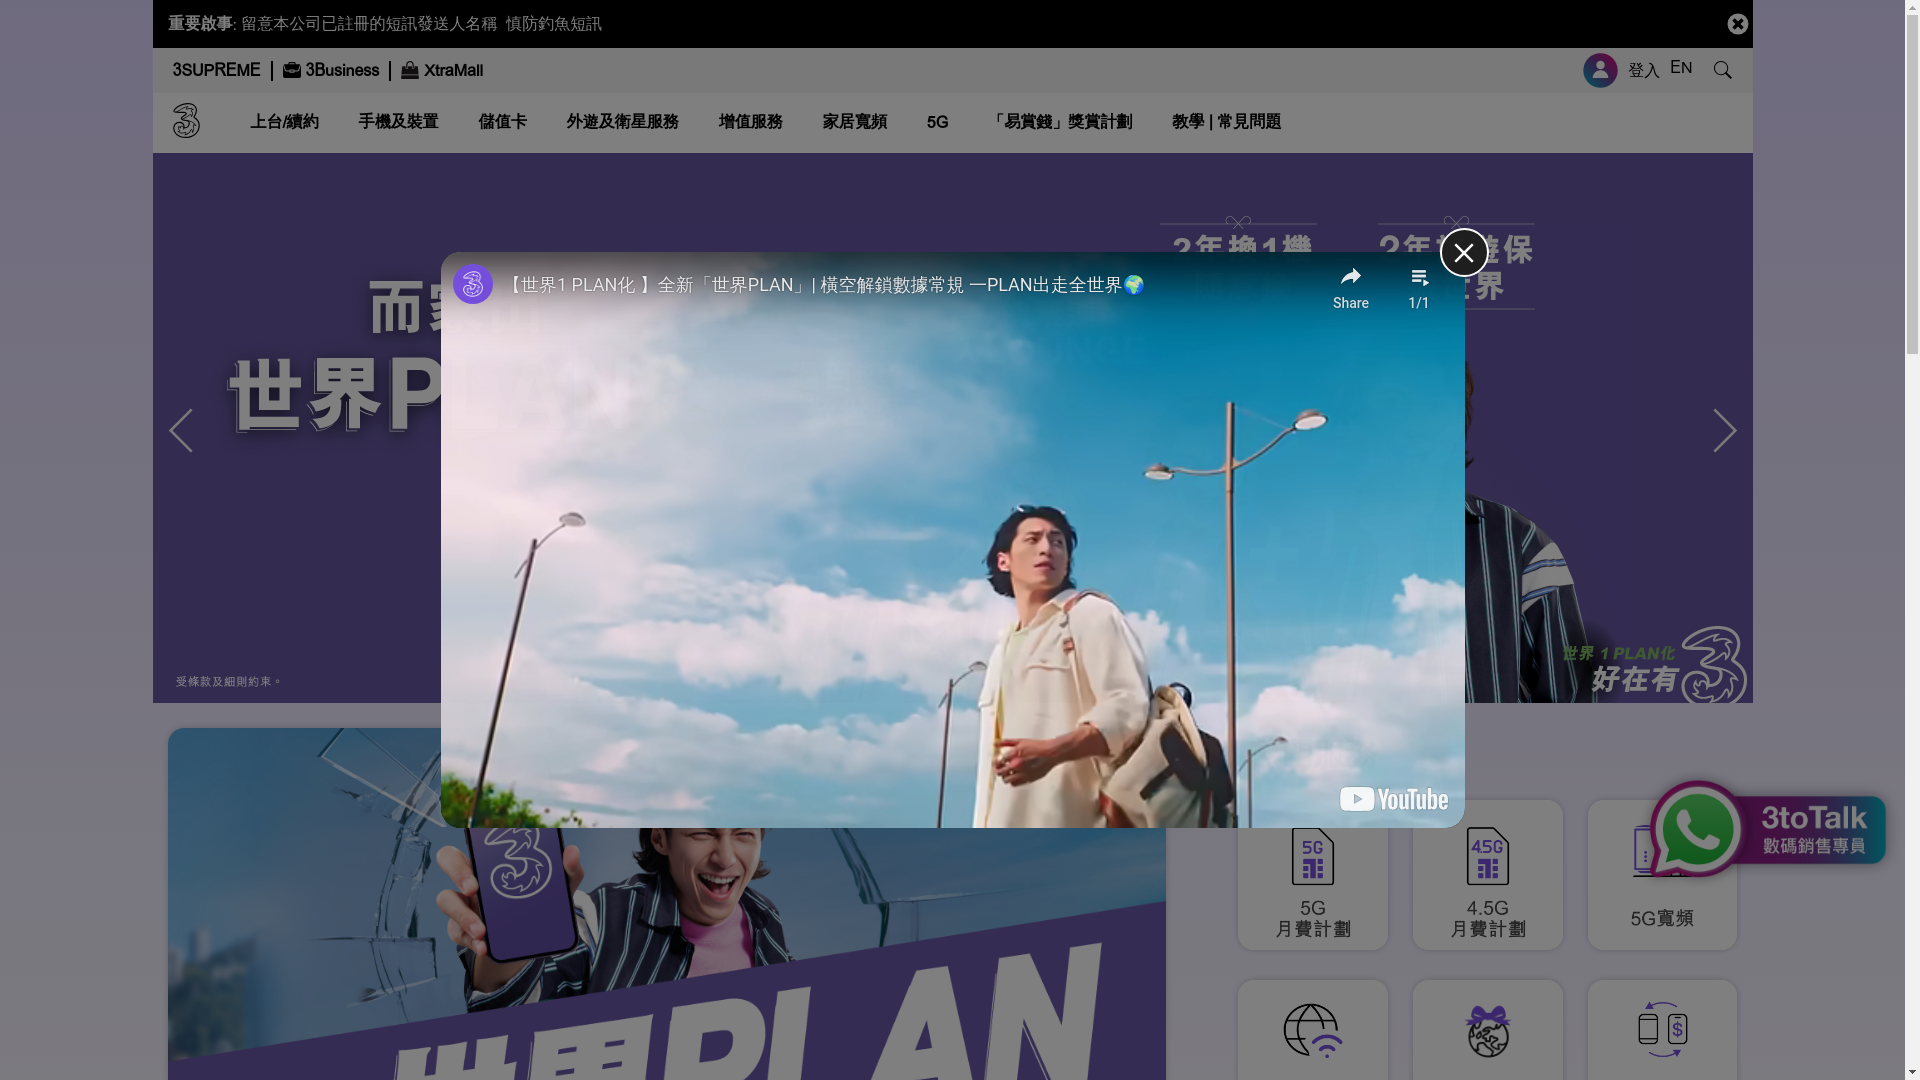
Task: Open the 4.5G 月費計劃 tile
Action: click(1488, 875)
